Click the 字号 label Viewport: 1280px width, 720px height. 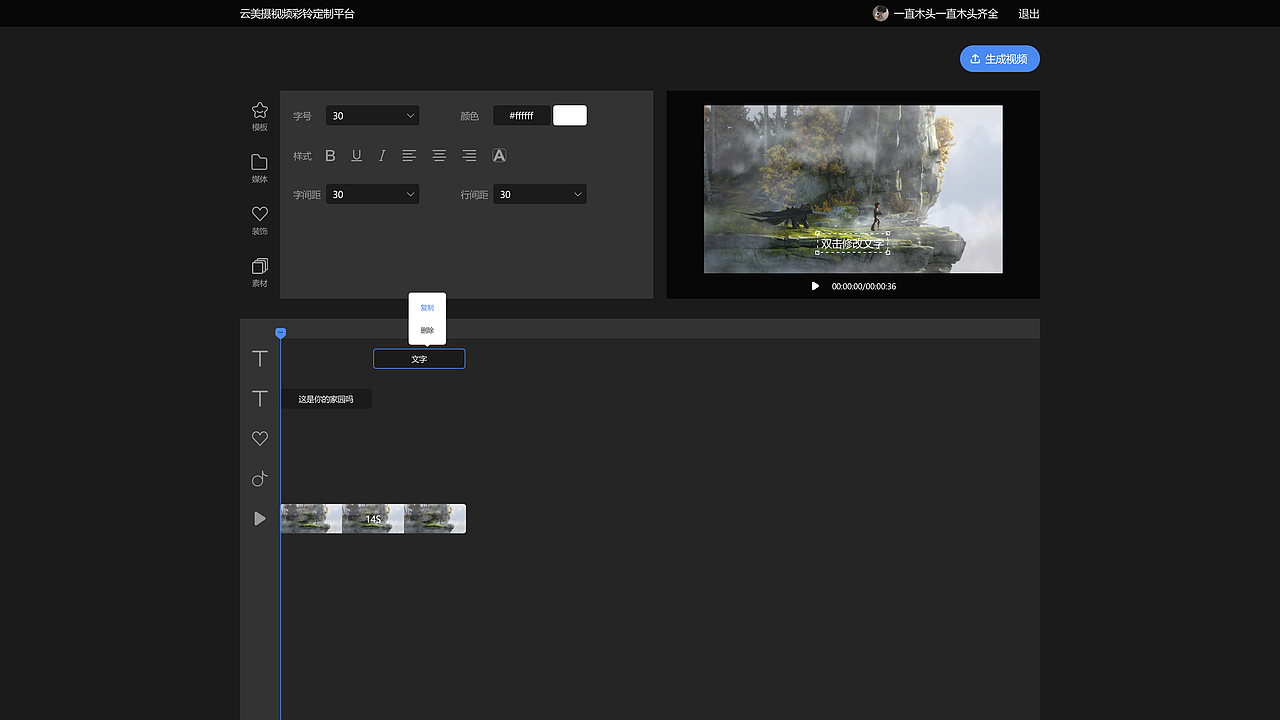[302, 116]
